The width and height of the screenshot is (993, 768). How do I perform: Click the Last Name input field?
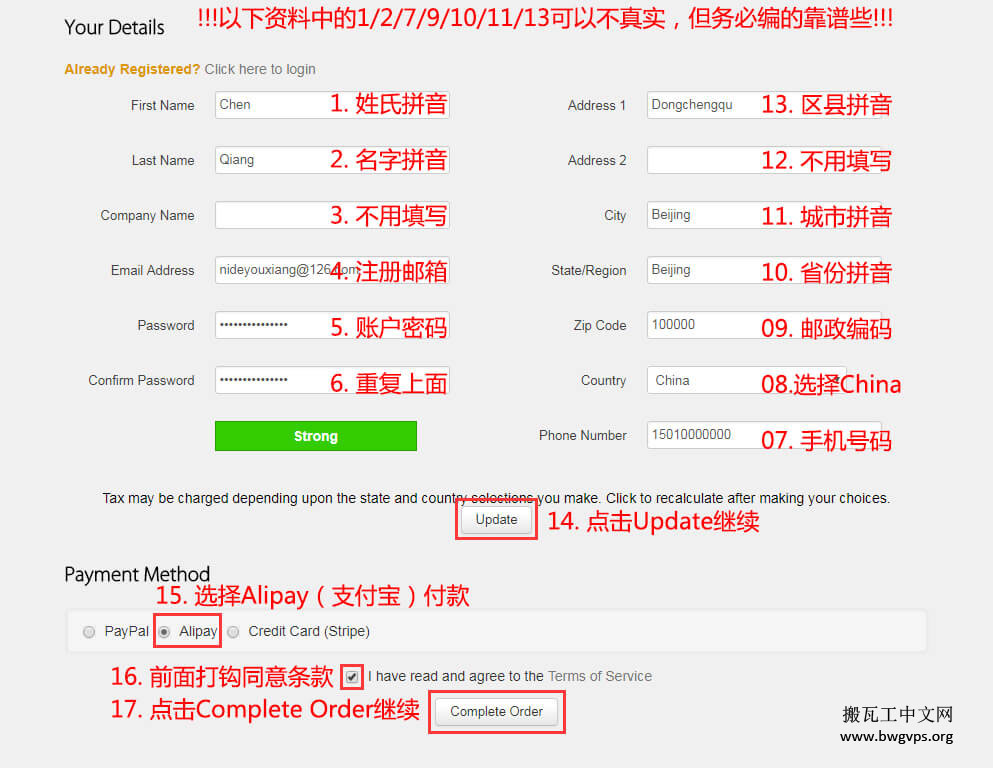[332, 160]
